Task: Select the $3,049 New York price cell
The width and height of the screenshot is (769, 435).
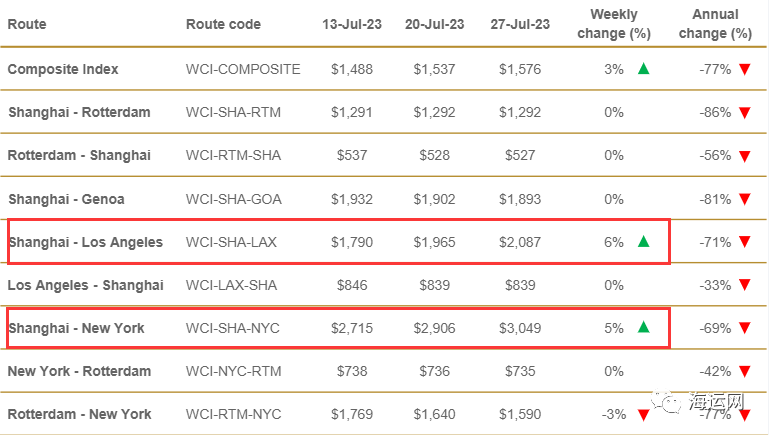Action: pyautogui.click(x=520, y=328)
